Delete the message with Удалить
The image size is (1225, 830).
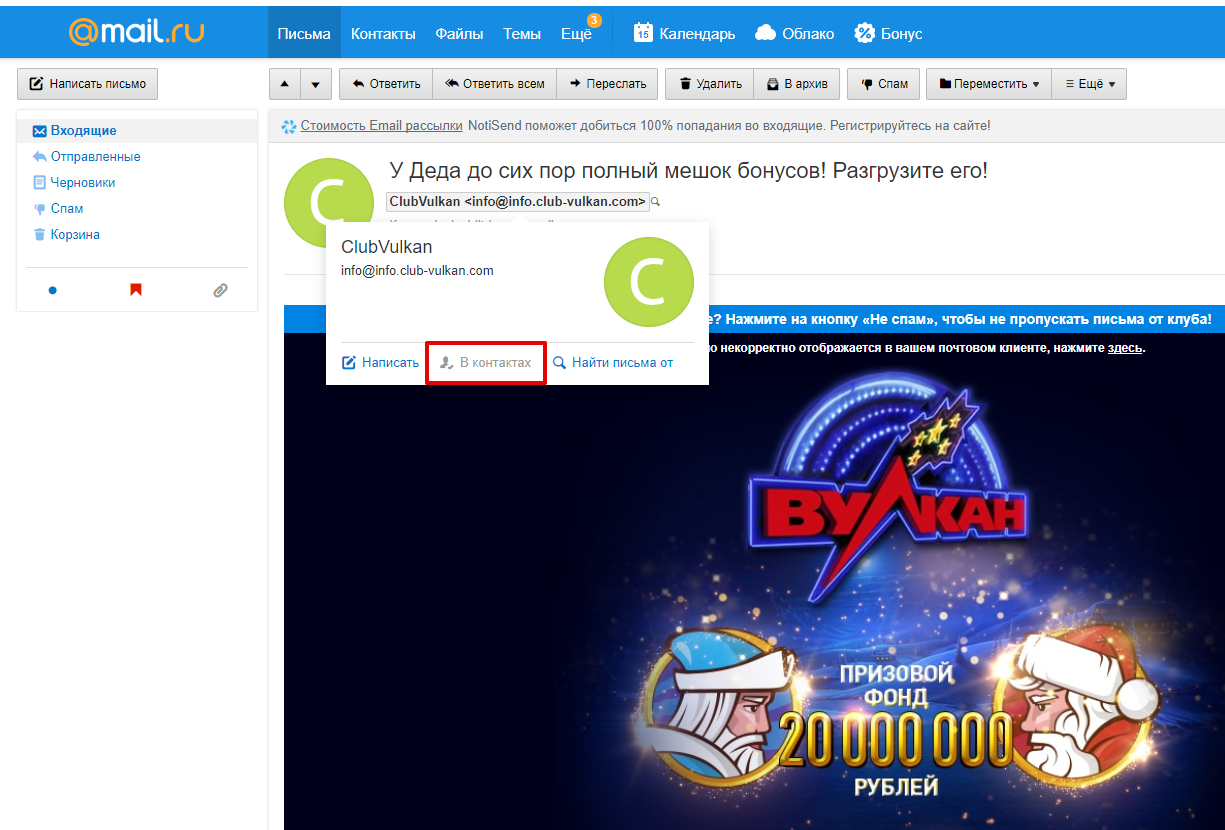point(710,84)
